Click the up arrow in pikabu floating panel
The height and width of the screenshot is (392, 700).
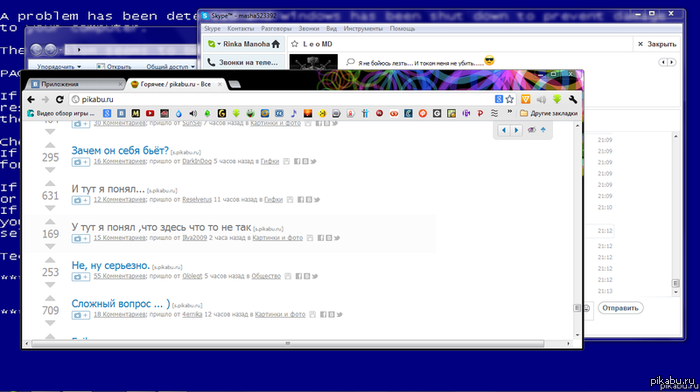tap(543, 129)
